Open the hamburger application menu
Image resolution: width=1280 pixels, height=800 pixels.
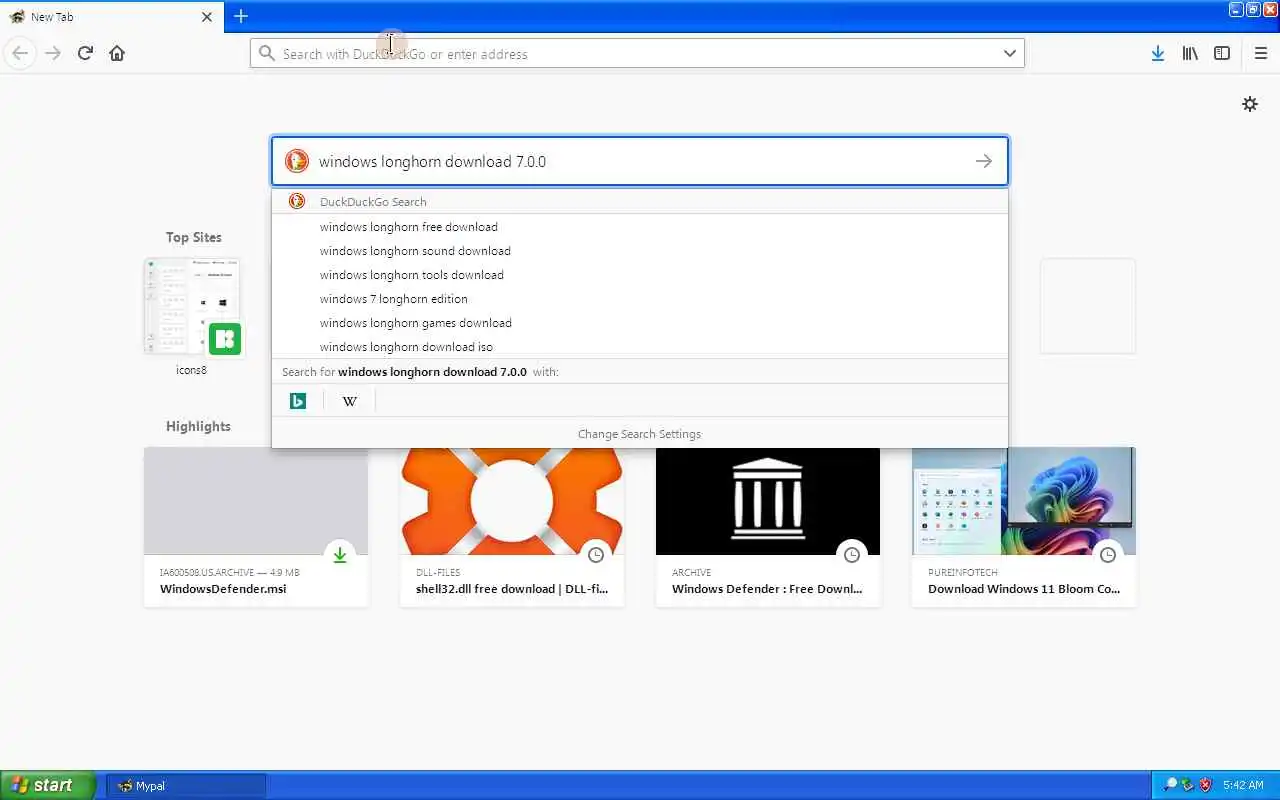coord(1260,53)
